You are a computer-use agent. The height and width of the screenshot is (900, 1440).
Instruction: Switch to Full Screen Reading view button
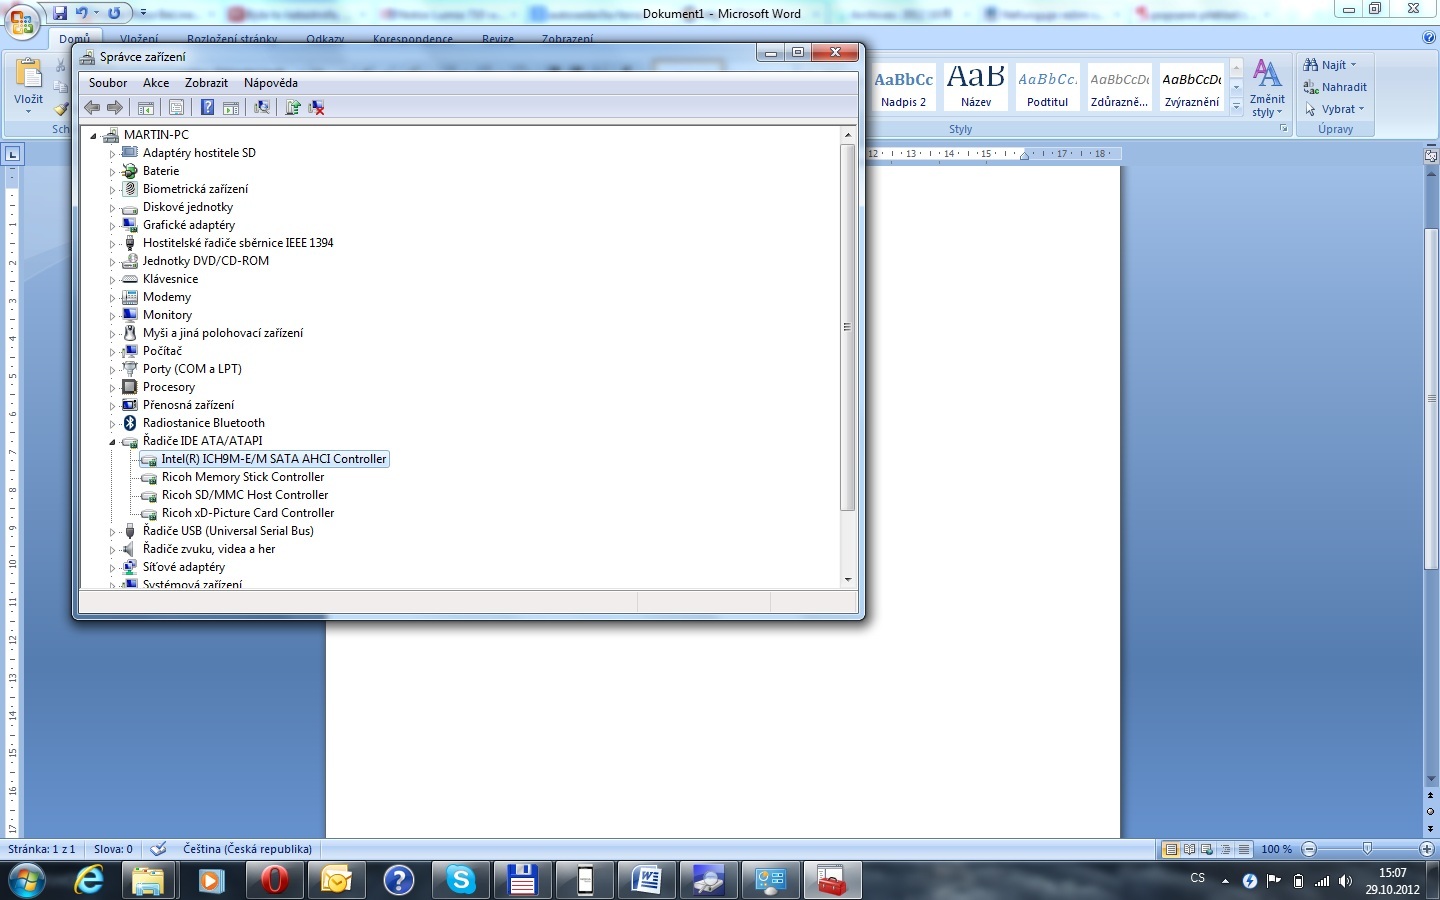[1189, 849]
